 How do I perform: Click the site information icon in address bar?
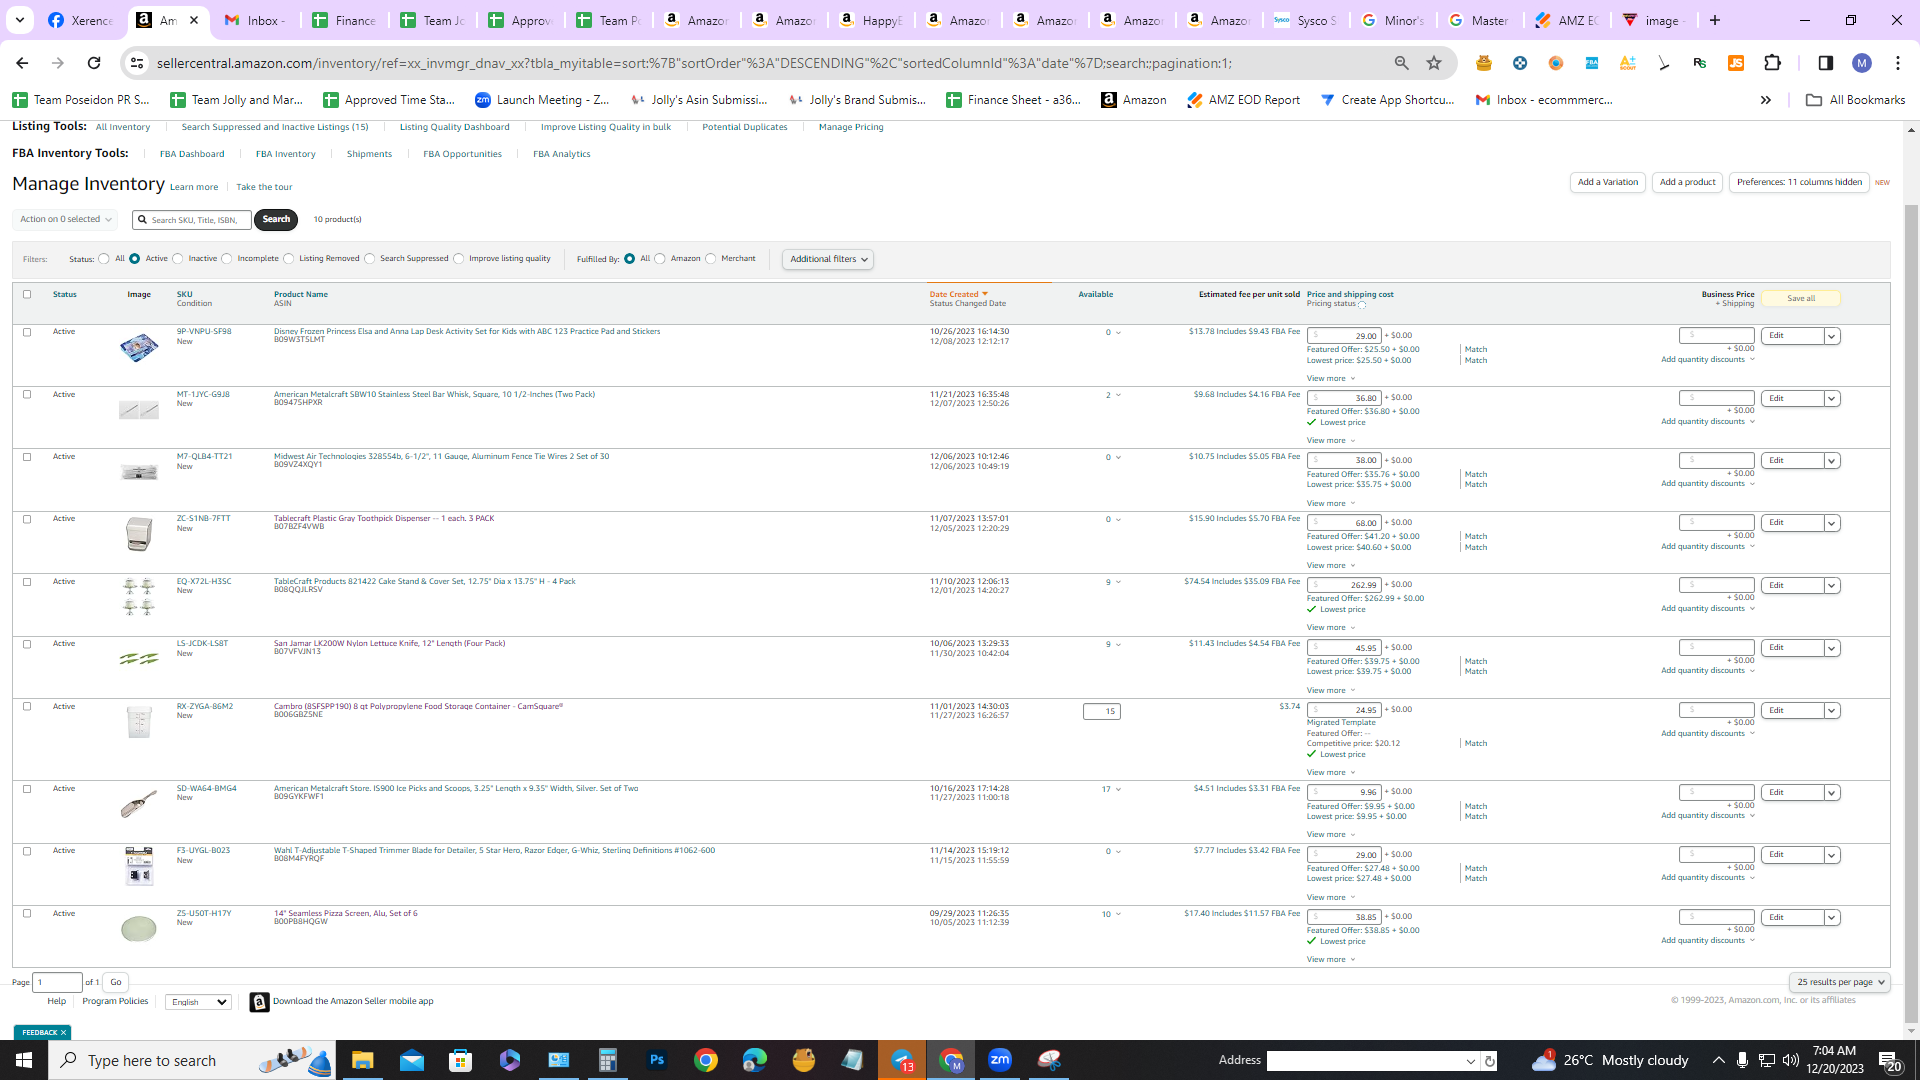click(137, 63)
